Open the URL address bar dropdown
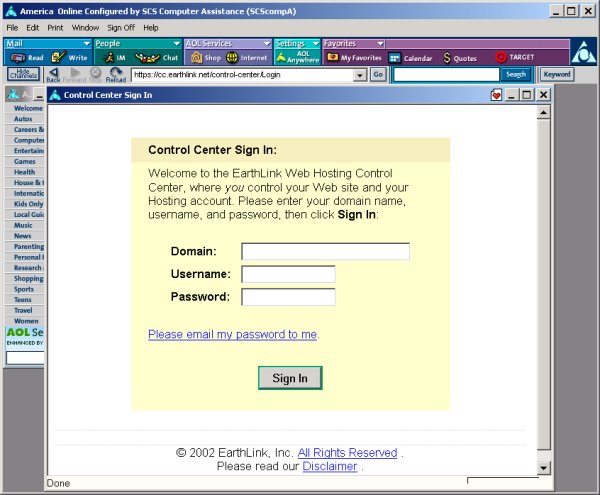The height and width of the screenshot is (495, 600). tap(359, 74)
